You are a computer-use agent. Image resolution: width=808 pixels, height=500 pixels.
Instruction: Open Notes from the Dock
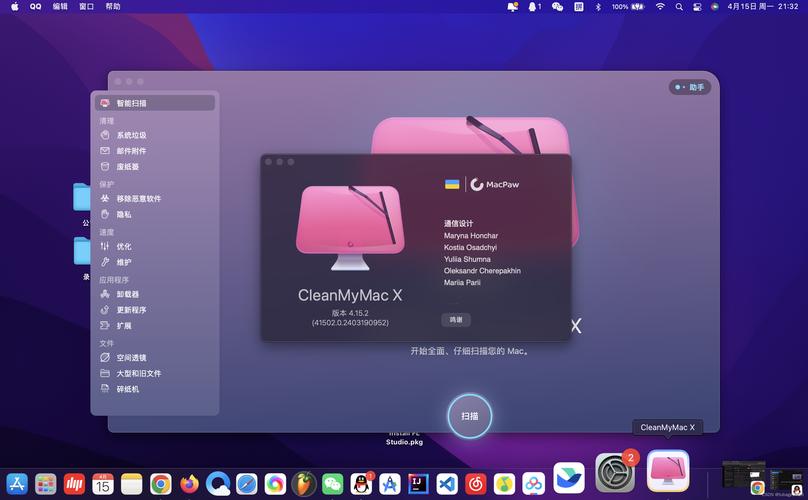pyautogui.click(x=132, y=484)
